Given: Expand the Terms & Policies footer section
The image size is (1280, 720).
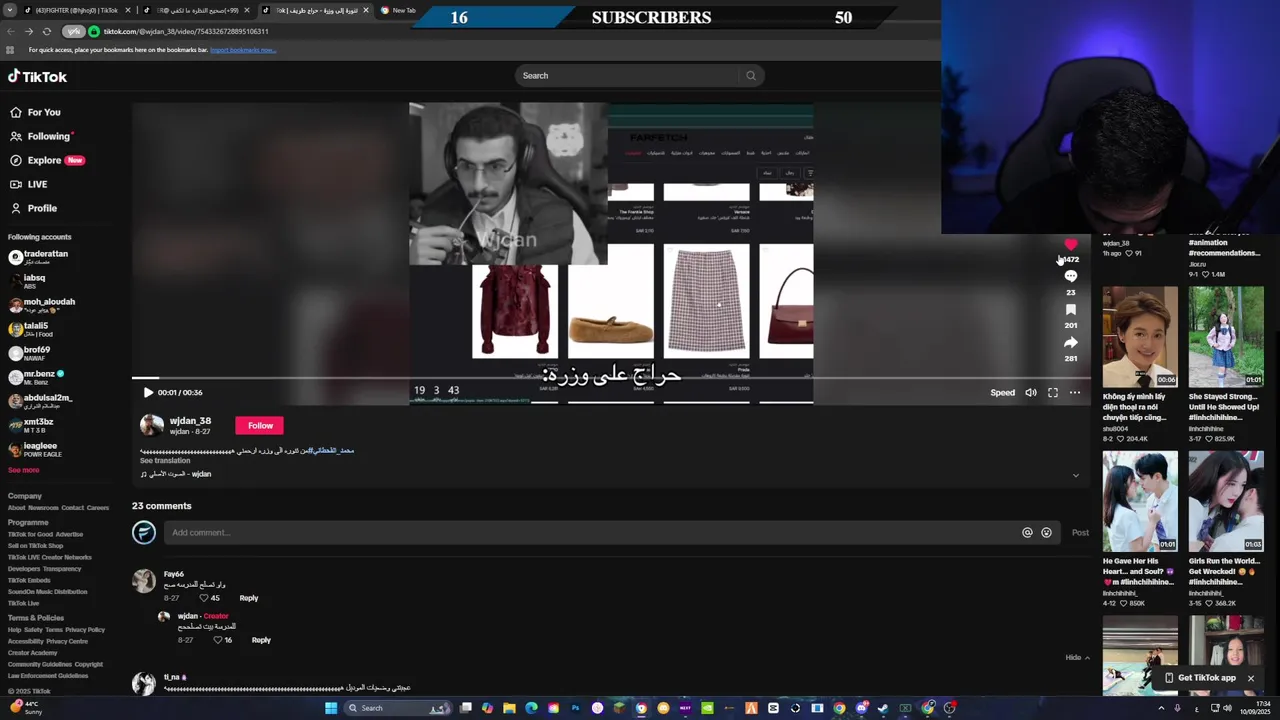Looking at the screenshot, I should tap(36, 618).
